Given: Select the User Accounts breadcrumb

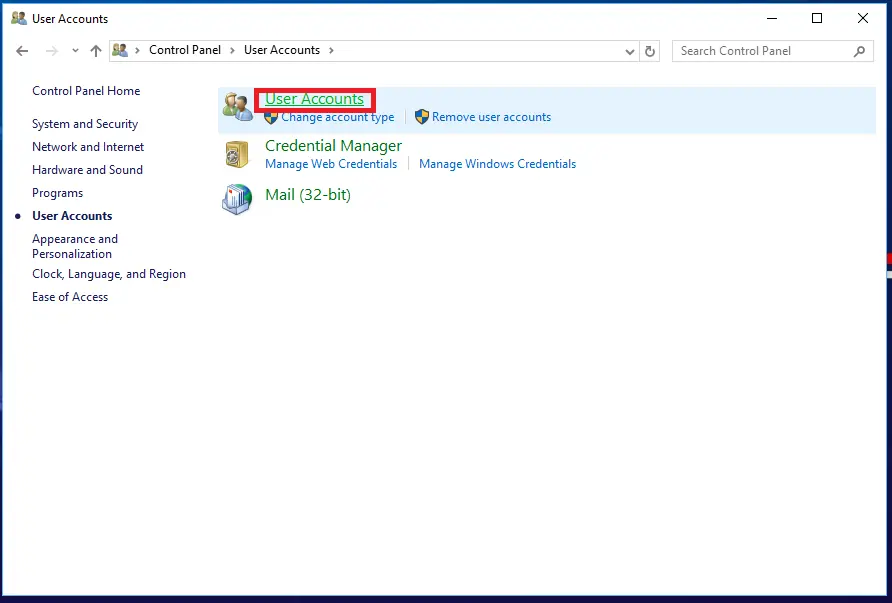Looking at the screenshot, I should pos(282,50).
